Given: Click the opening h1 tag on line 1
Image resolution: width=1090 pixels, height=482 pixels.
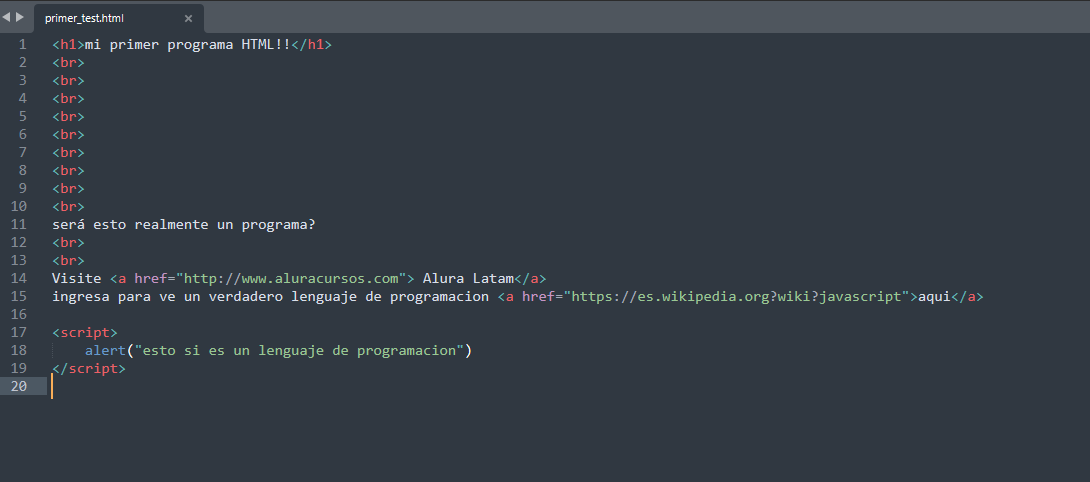Looking at the screenshot, I should tap(68, 45).
